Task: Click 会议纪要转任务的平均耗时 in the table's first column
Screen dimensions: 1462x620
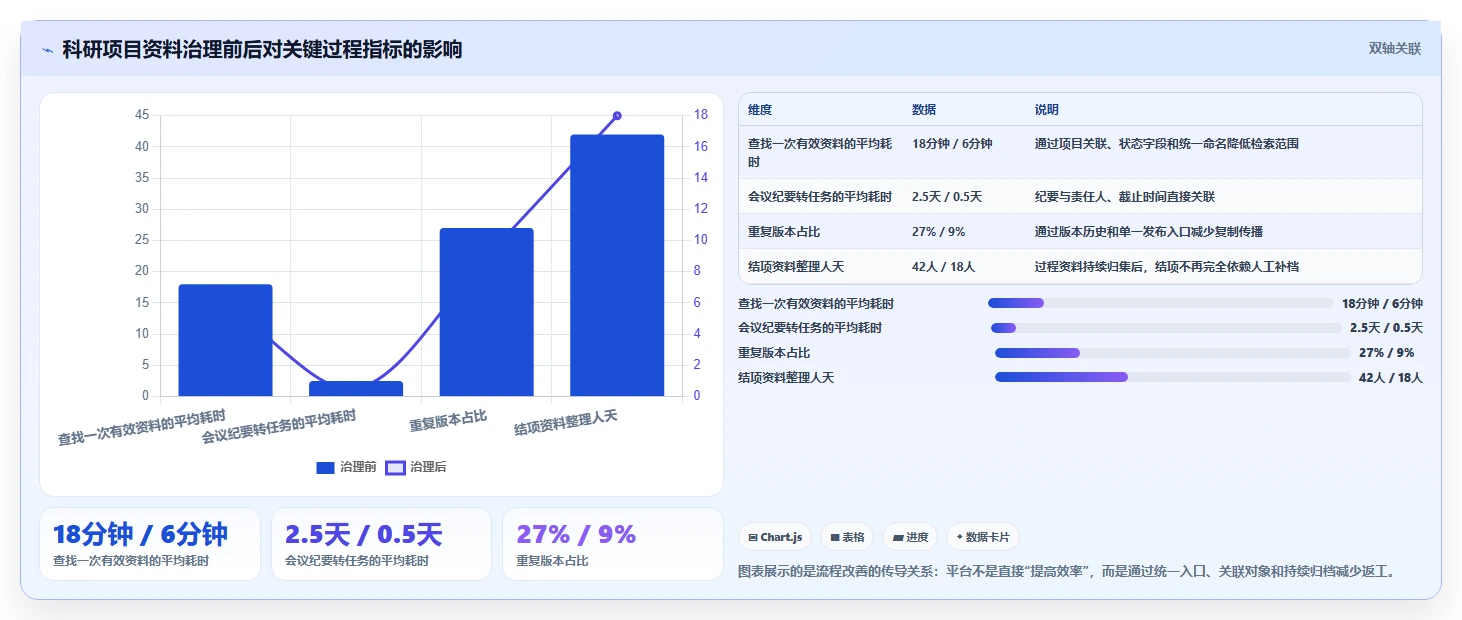Action: coord(820,197)
